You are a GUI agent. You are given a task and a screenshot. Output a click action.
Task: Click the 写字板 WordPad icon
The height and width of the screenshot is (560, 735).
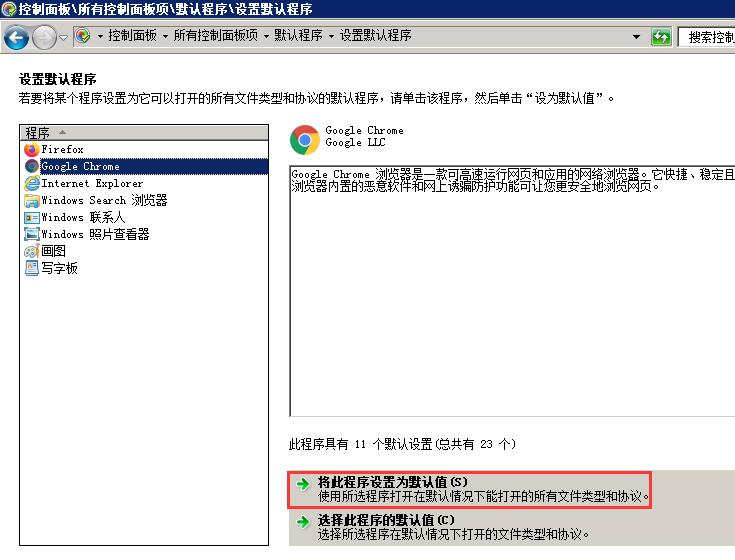pos(31,268)
